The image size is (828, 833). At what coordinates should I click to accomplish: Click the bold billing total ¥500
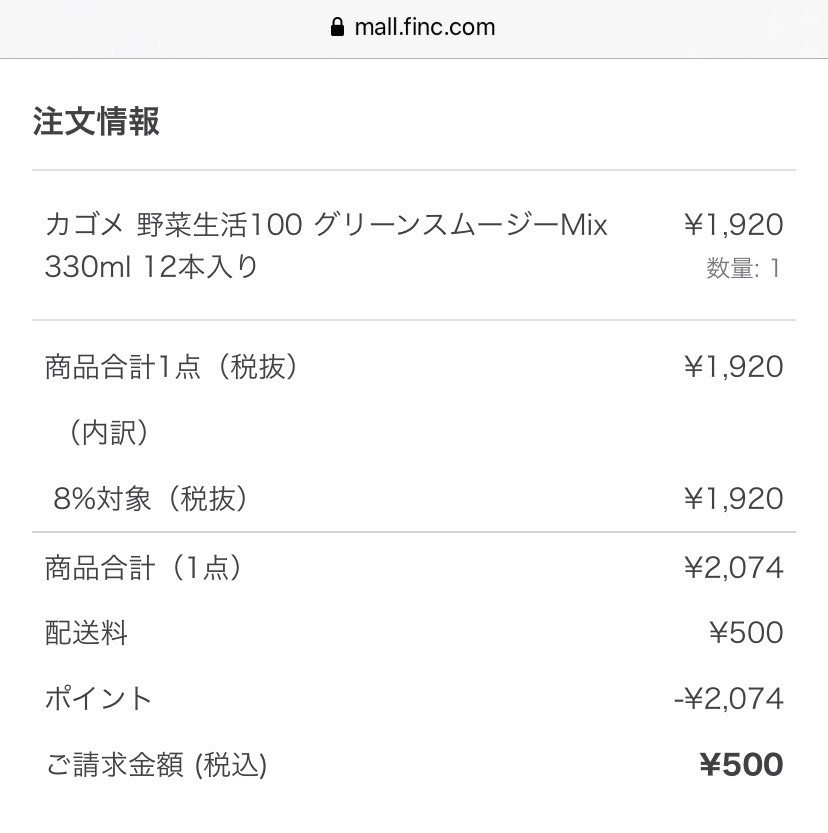click(x=741, y=764)
